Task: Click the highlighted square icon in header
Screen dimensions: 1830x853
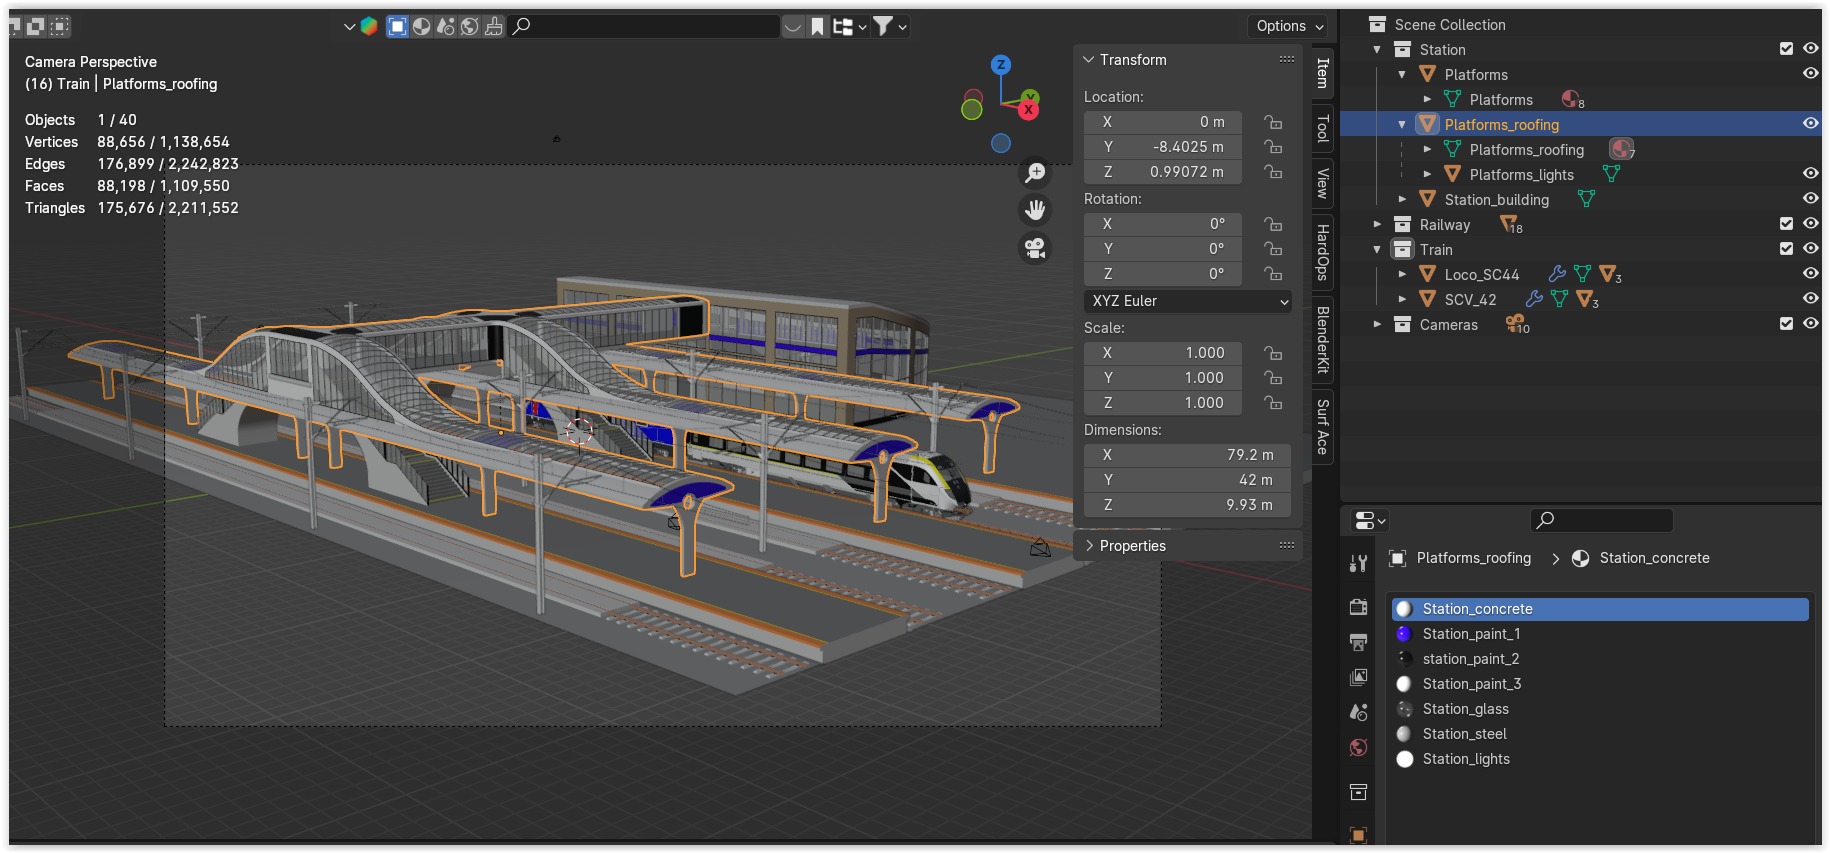Action: 397,26
